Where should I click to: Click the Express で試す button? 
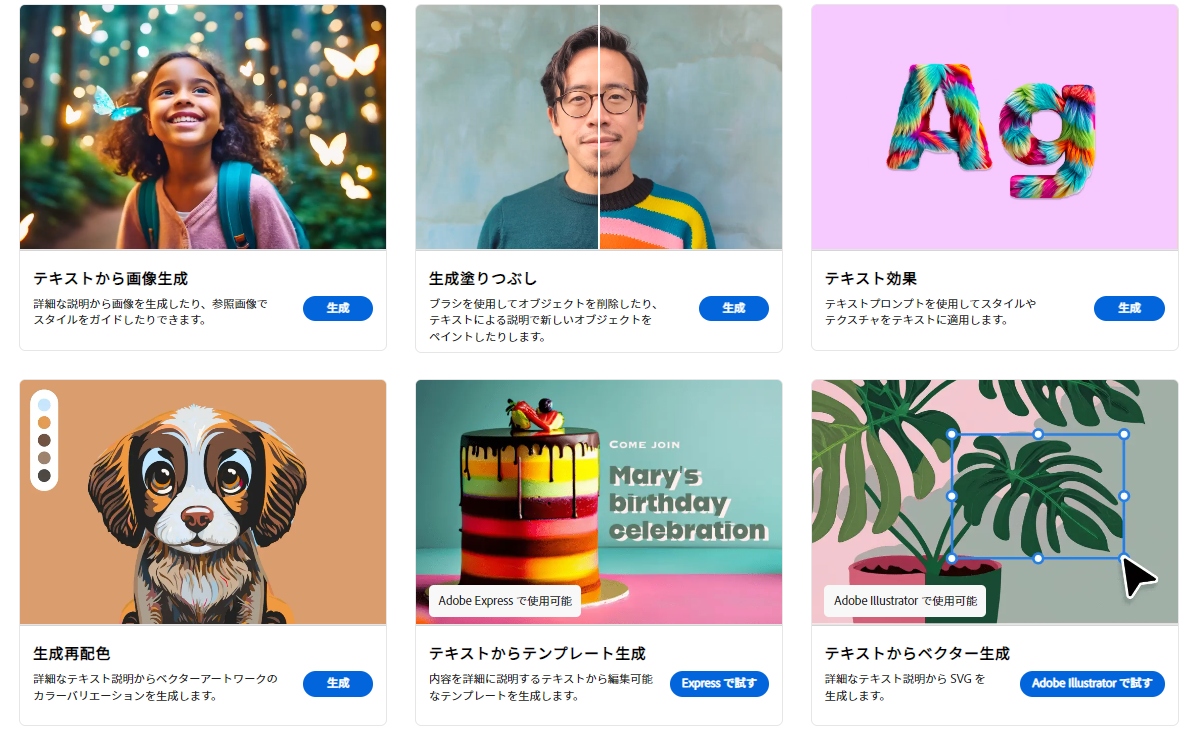719,683
